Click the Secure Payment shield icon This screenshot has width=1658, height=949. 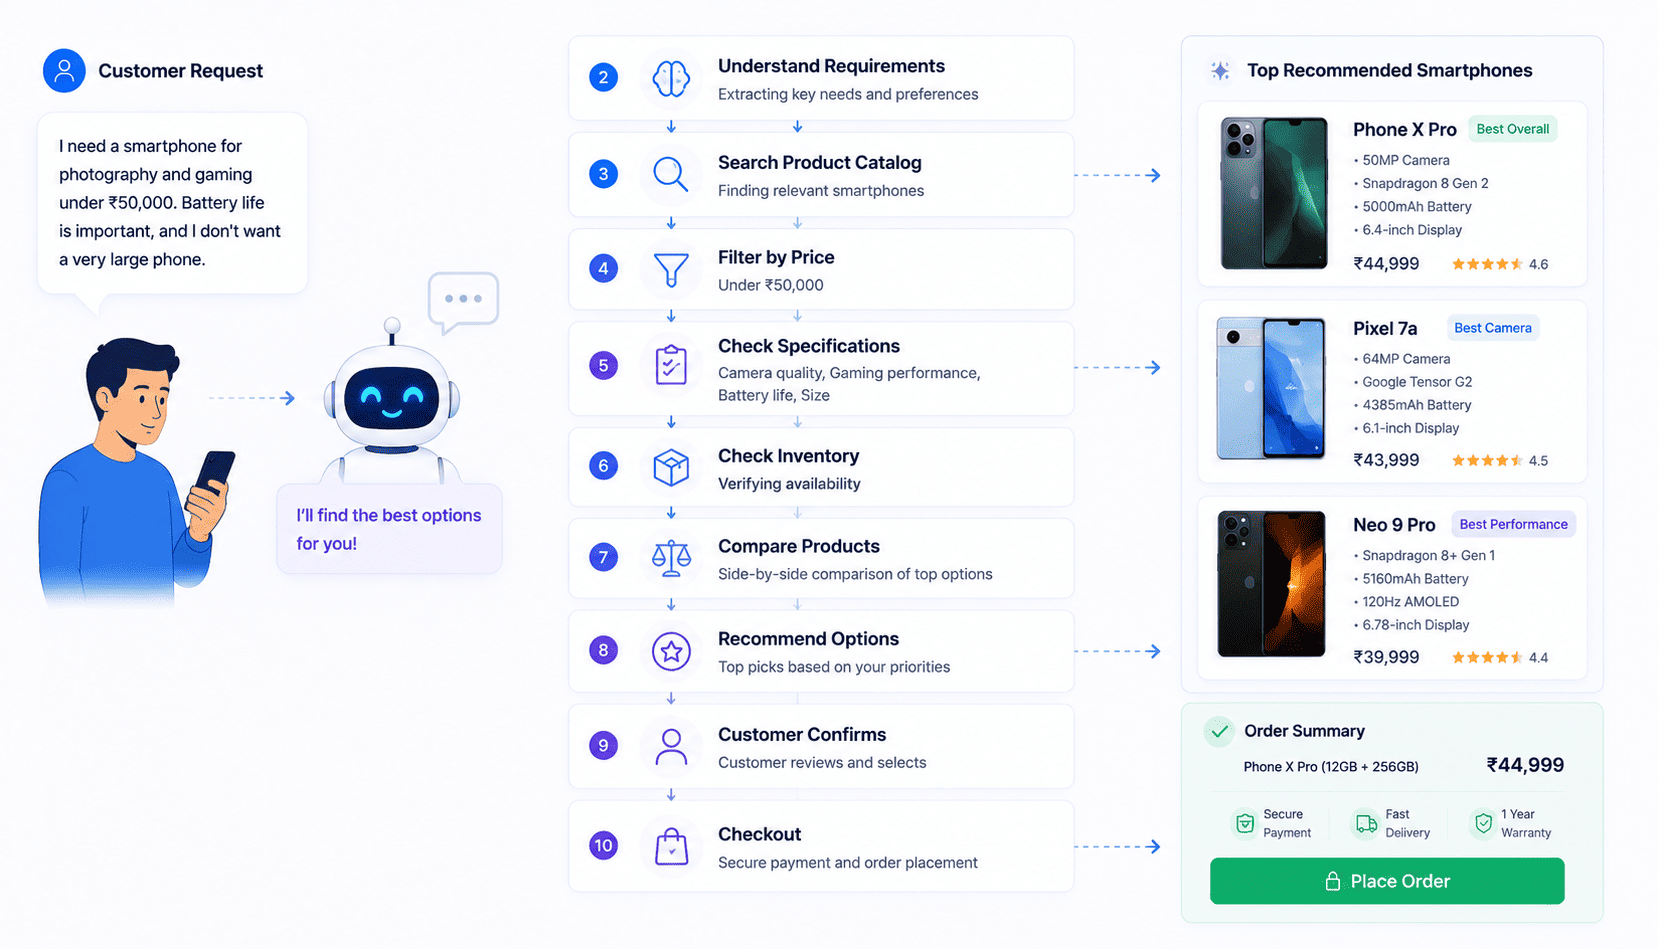point(1245,823)
